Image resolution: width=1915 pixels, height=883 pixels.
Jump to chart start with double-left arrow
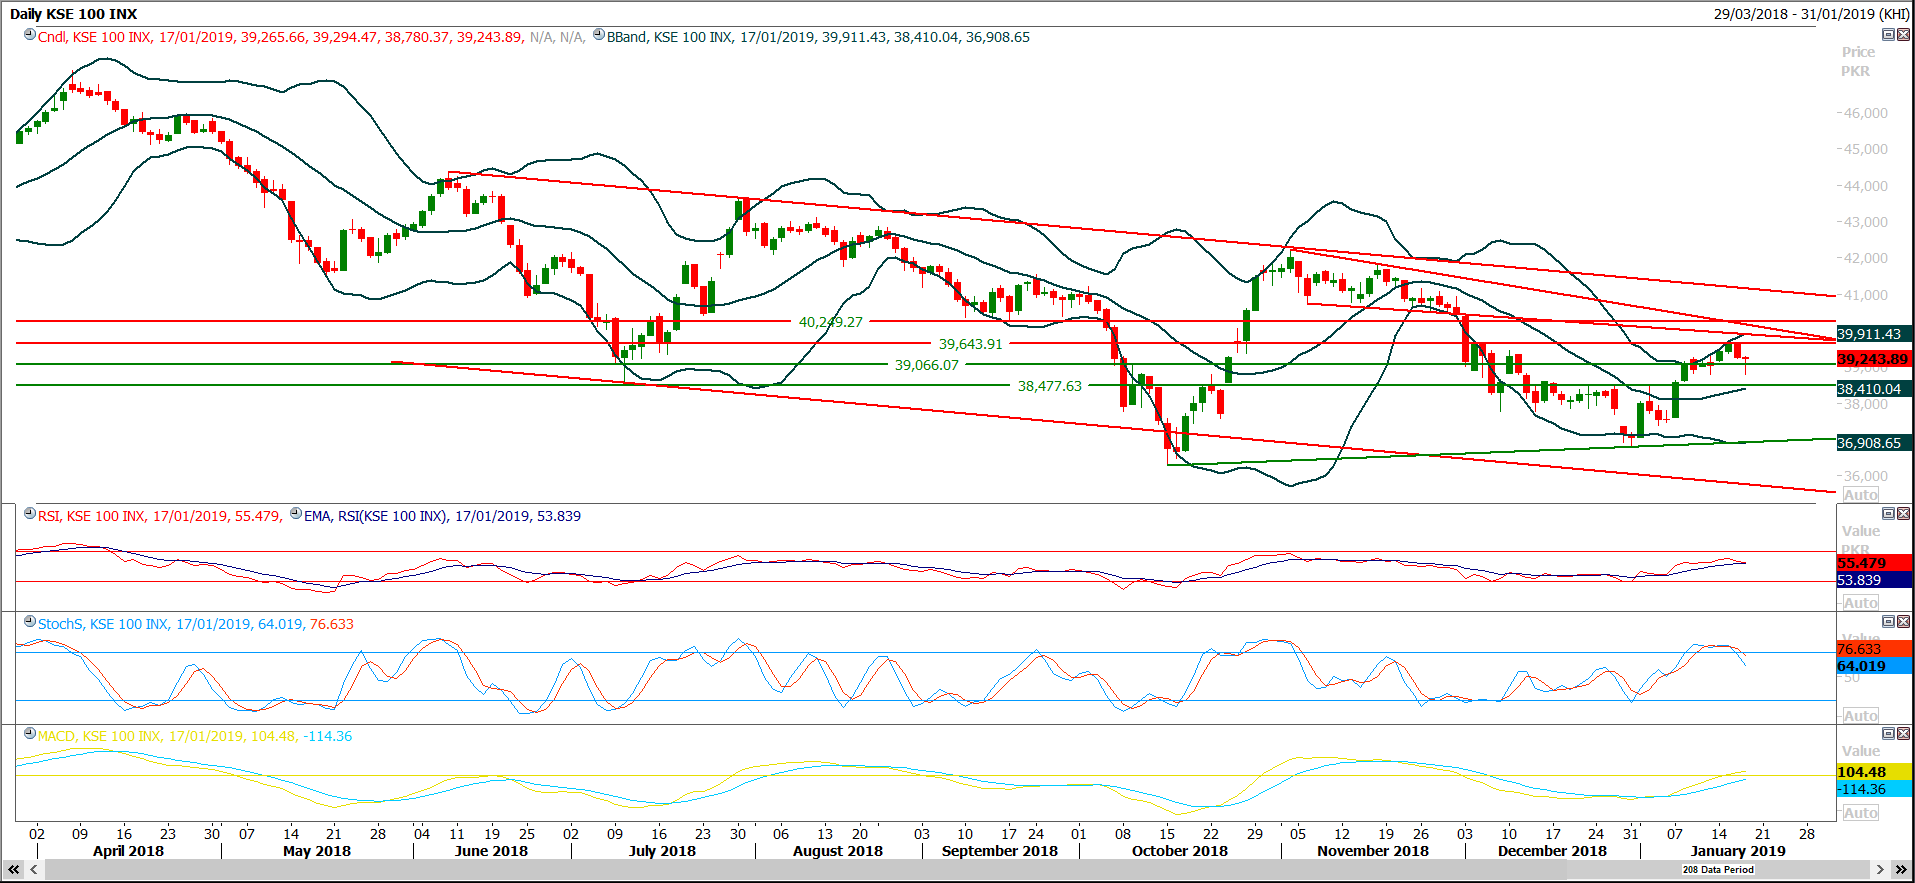coord(14,870)
